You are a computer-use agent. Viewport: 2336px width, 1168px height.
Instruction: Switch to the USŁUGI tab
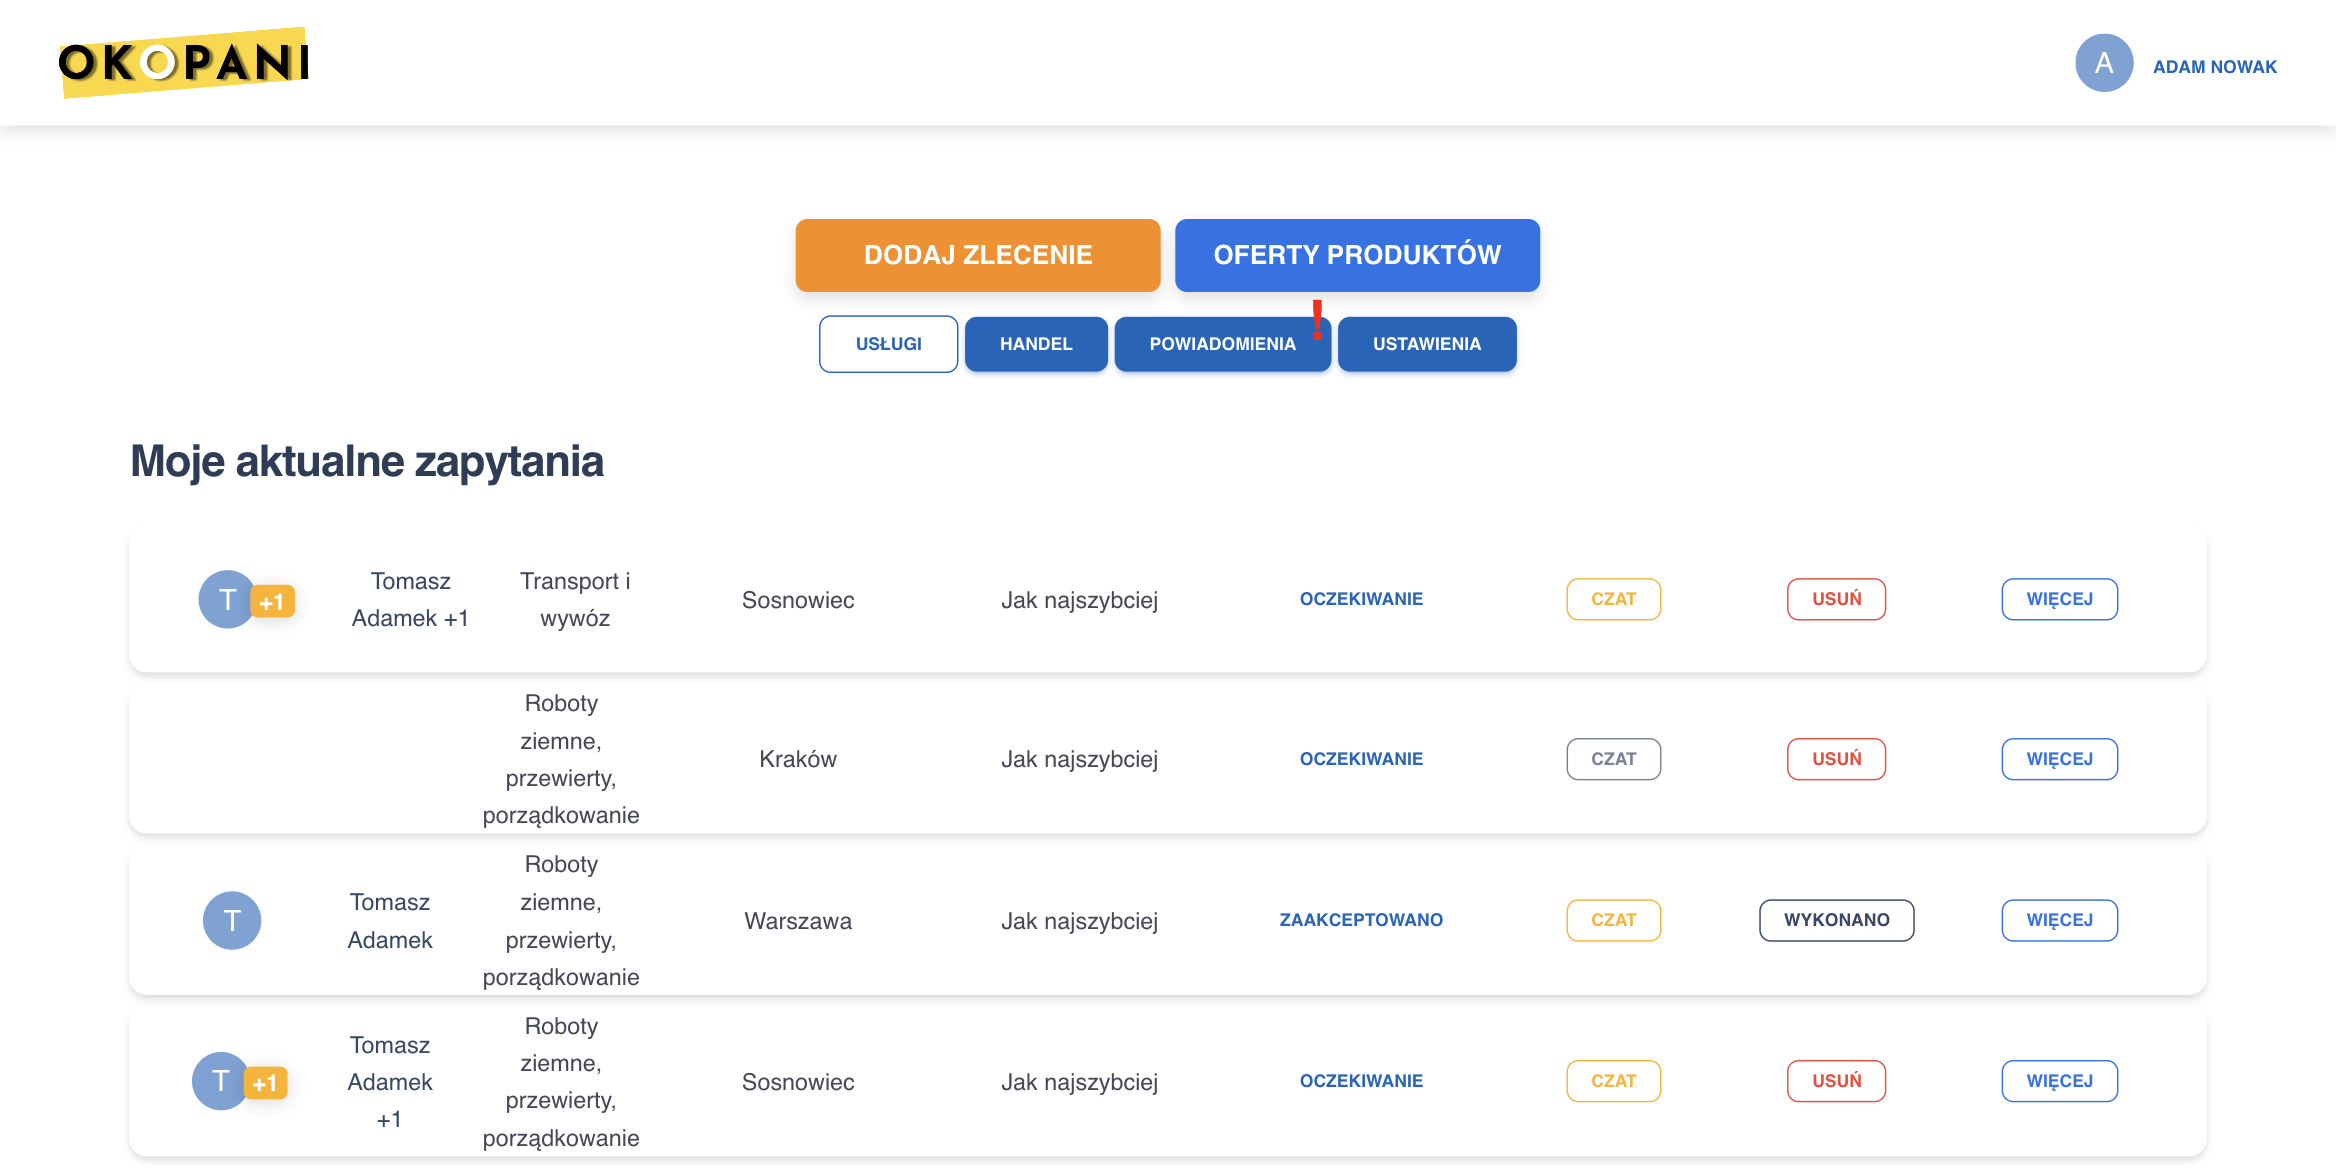[888, 344]
